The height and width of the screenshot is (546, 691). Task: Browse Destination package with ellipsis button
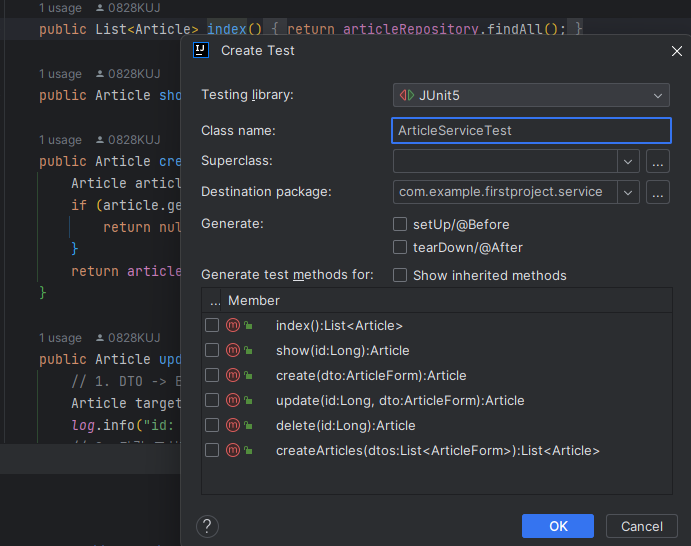coord(658,192)
